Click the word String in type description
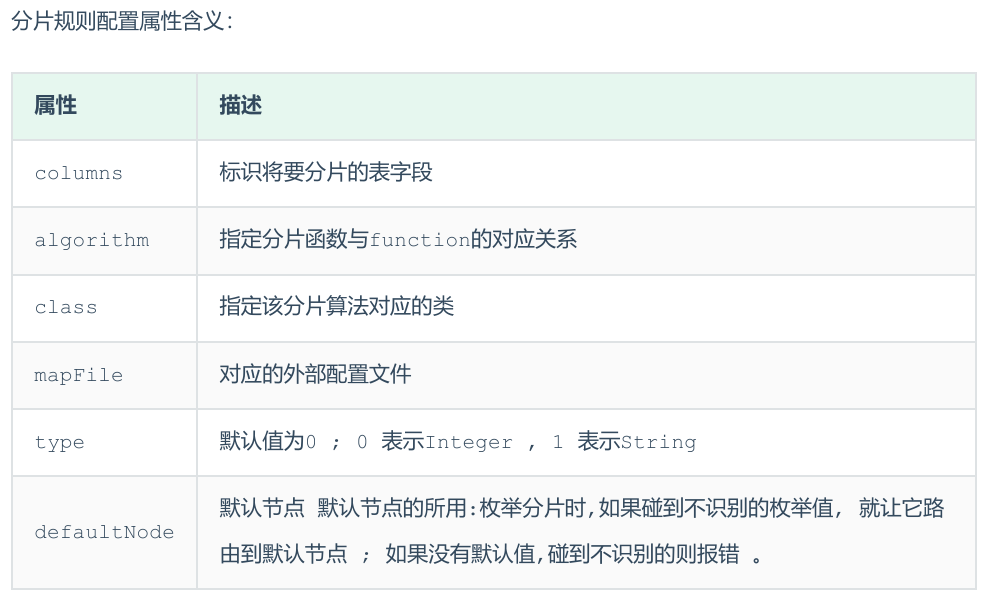Image resolution: width=999 pixels, height=614 pixels. [658, 442]
